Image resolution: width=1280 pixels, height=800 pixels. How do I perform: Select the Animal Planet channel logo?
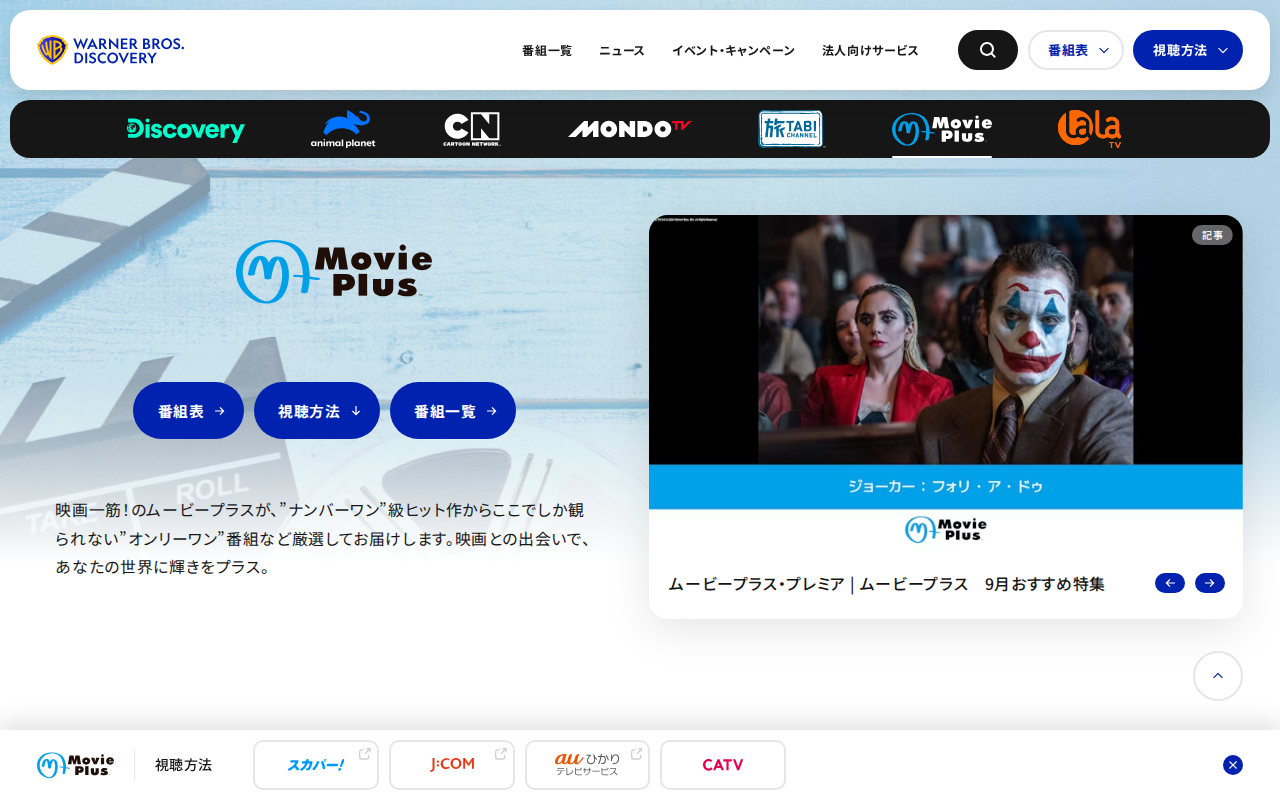(x=343, y=129)
